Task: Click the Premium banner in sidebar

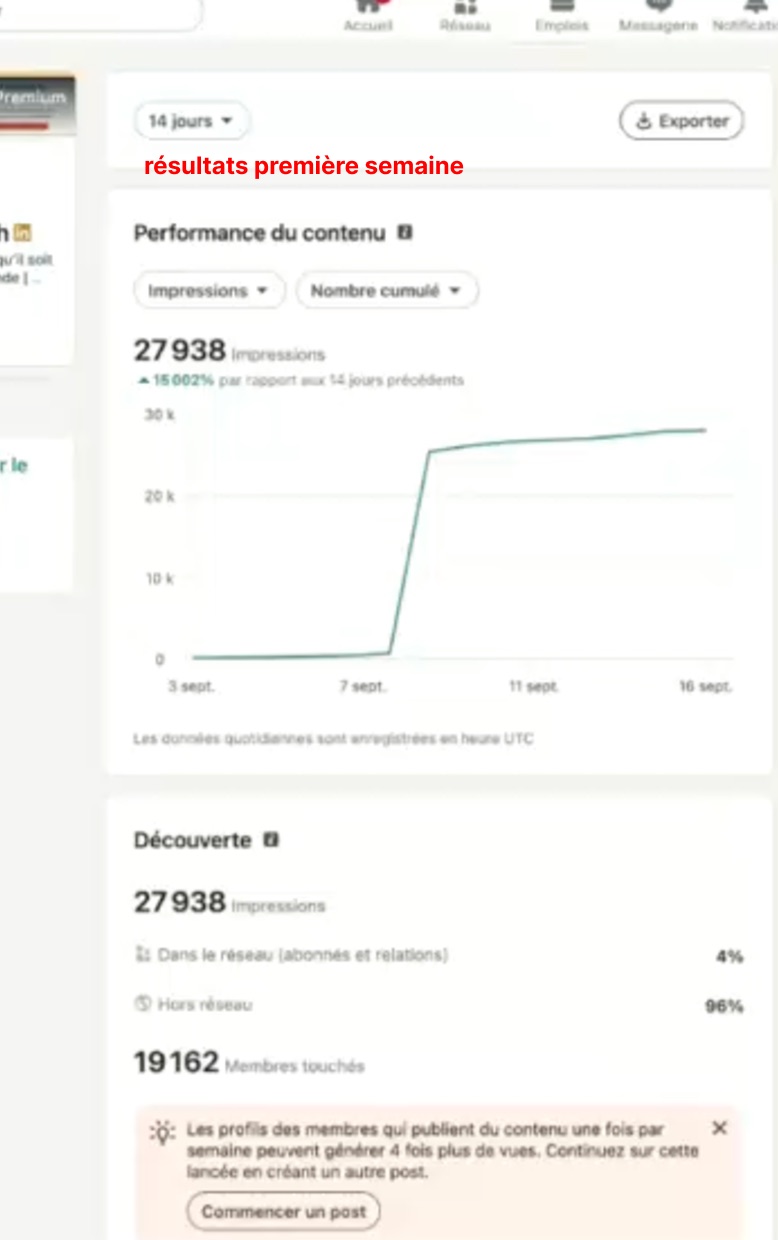Action: coord(37,103)
